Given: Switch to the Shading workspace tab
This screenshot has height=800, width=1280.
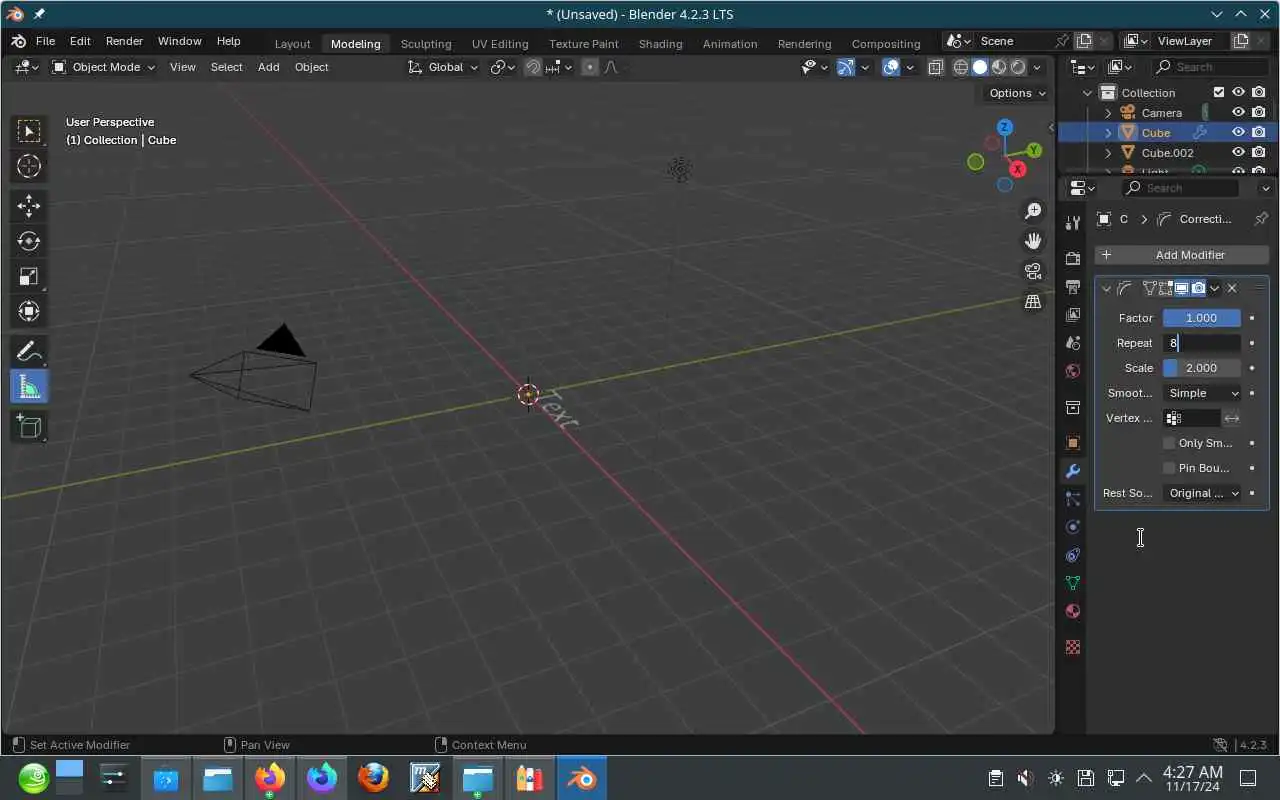Looking at the screenshot, I should tap(660, 44).
